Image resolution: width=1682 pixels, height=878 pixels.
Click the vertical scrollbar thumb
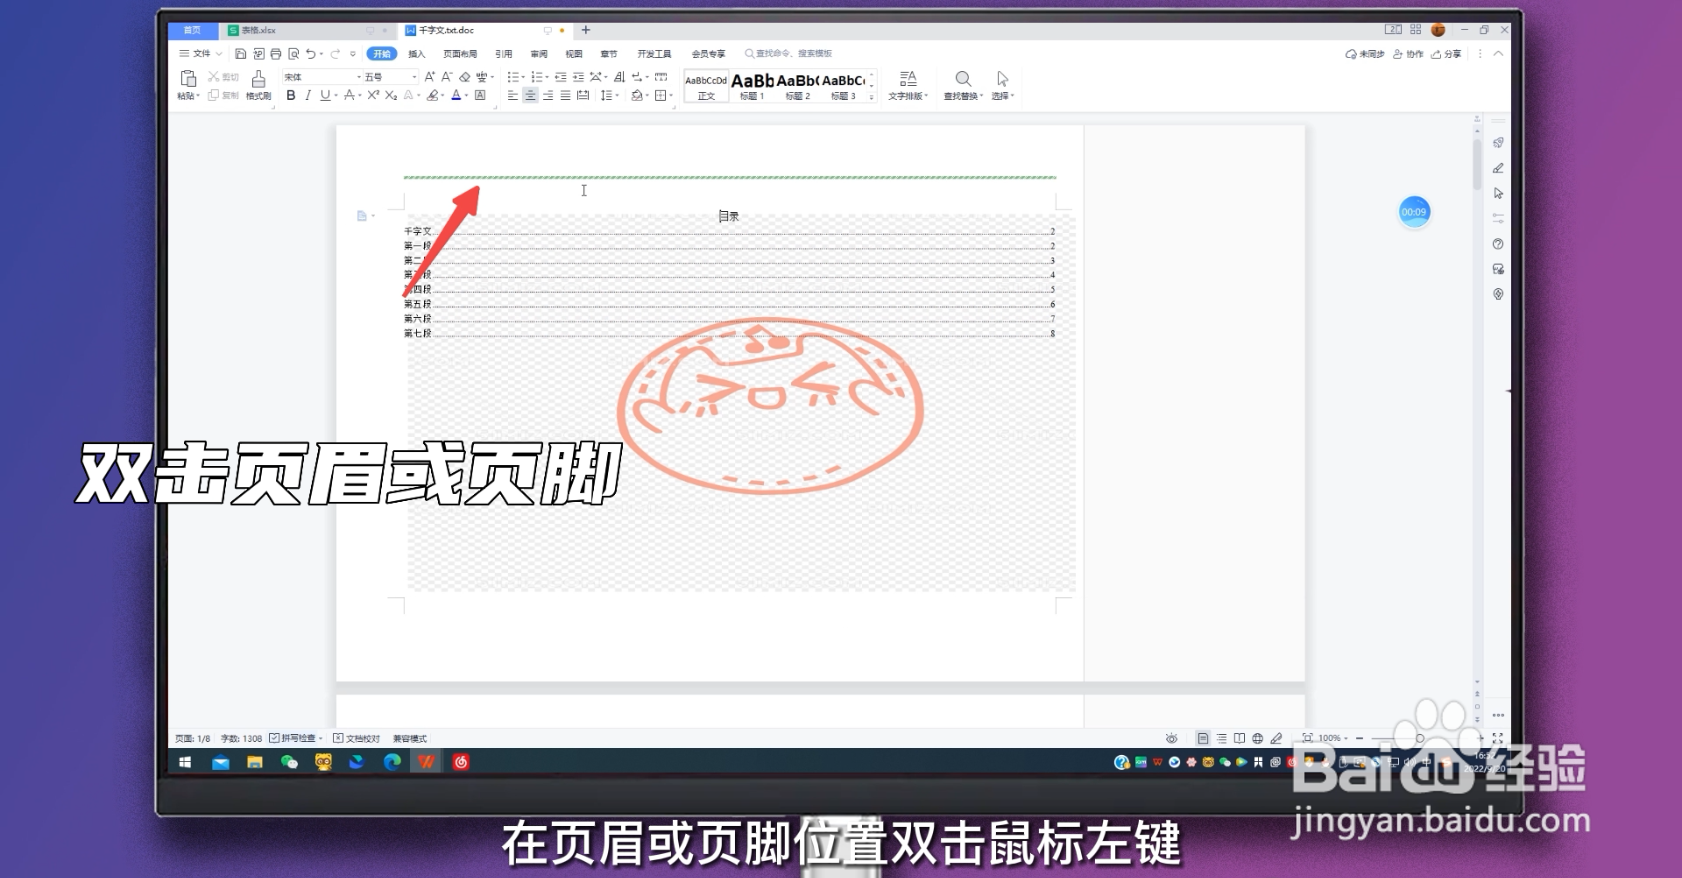coord(1477,164)
